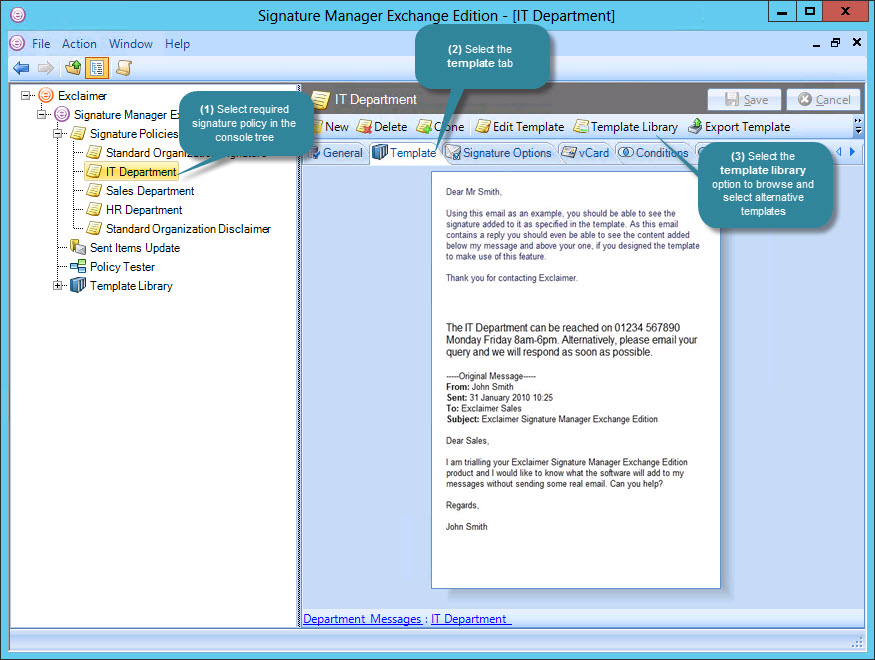The height and width of the screenshot is (660, 875).
Task: Follow the Department Messages link
Action: coord(362,619)
